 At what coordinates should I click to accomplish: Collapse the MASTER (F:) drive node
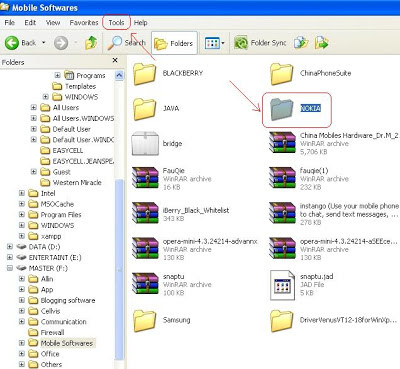click(x=10, y=268)
